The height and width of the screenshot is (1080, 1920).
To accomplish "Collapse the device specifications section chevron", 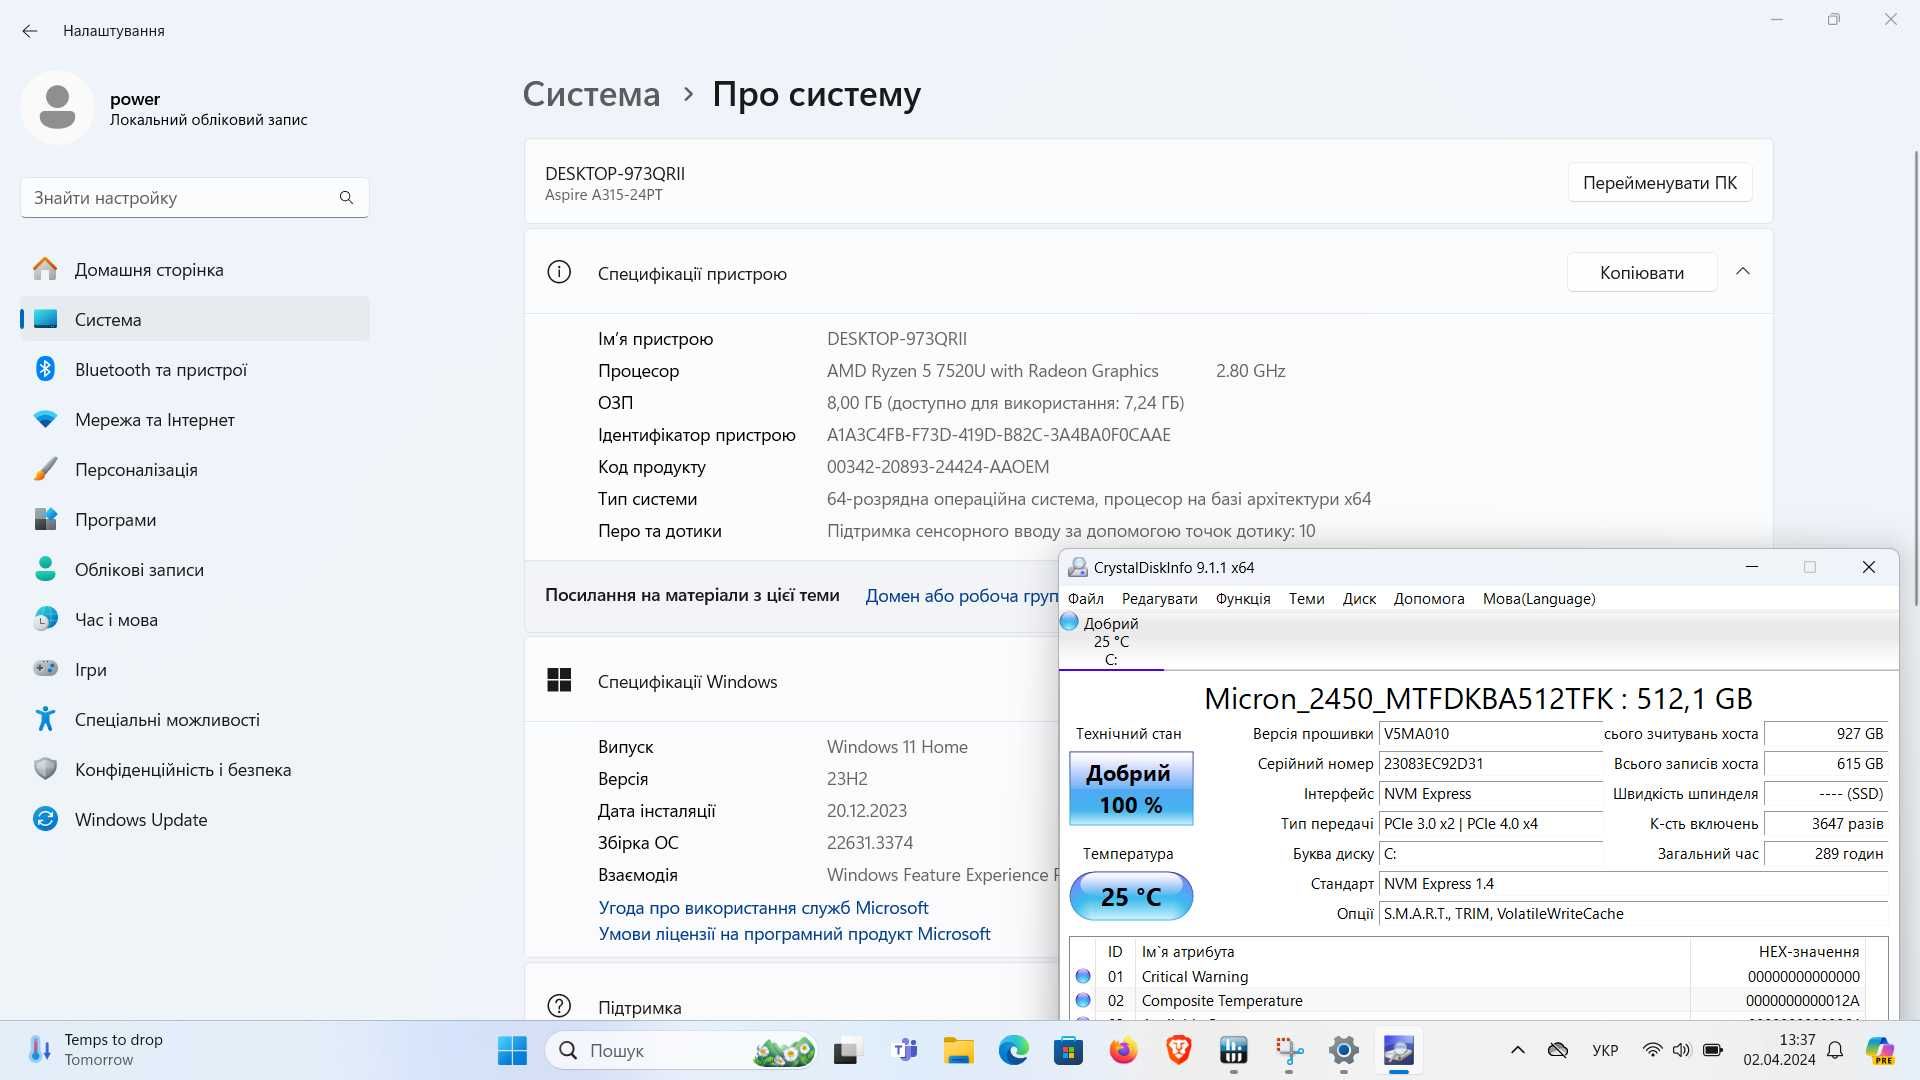I will coord(1743,272).
